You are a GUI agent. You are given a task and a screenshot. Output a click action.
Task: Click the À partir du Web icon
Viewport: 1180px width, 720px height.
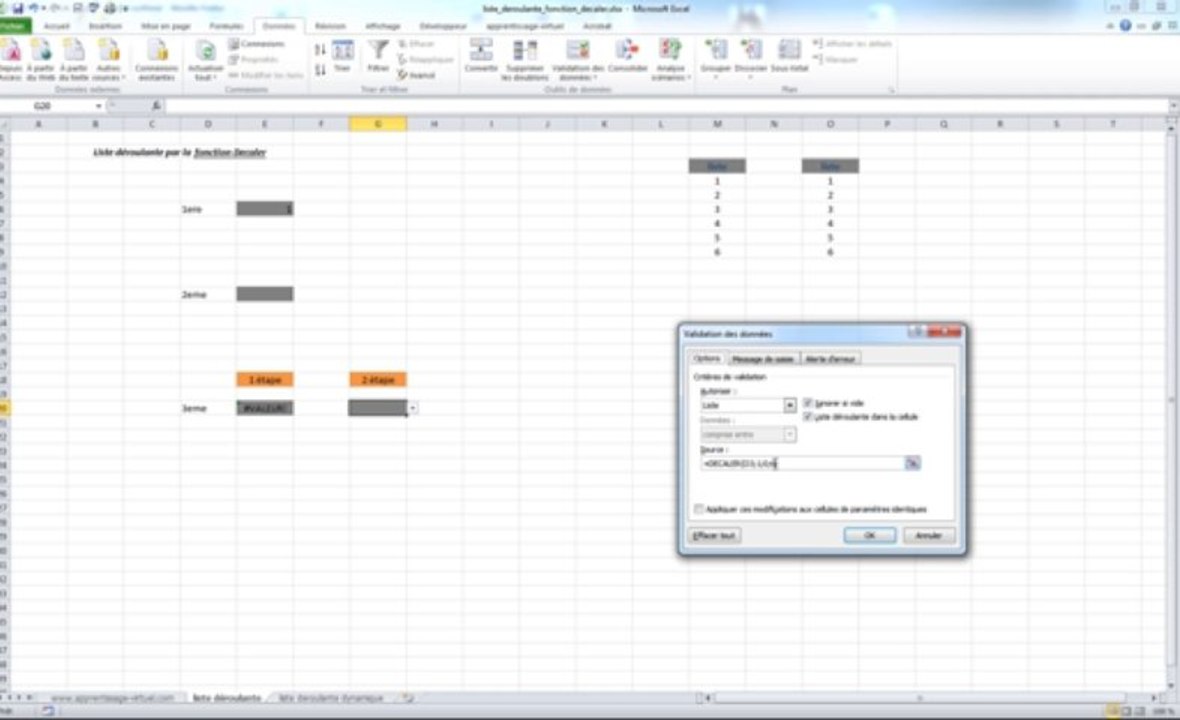coord(41,59)
